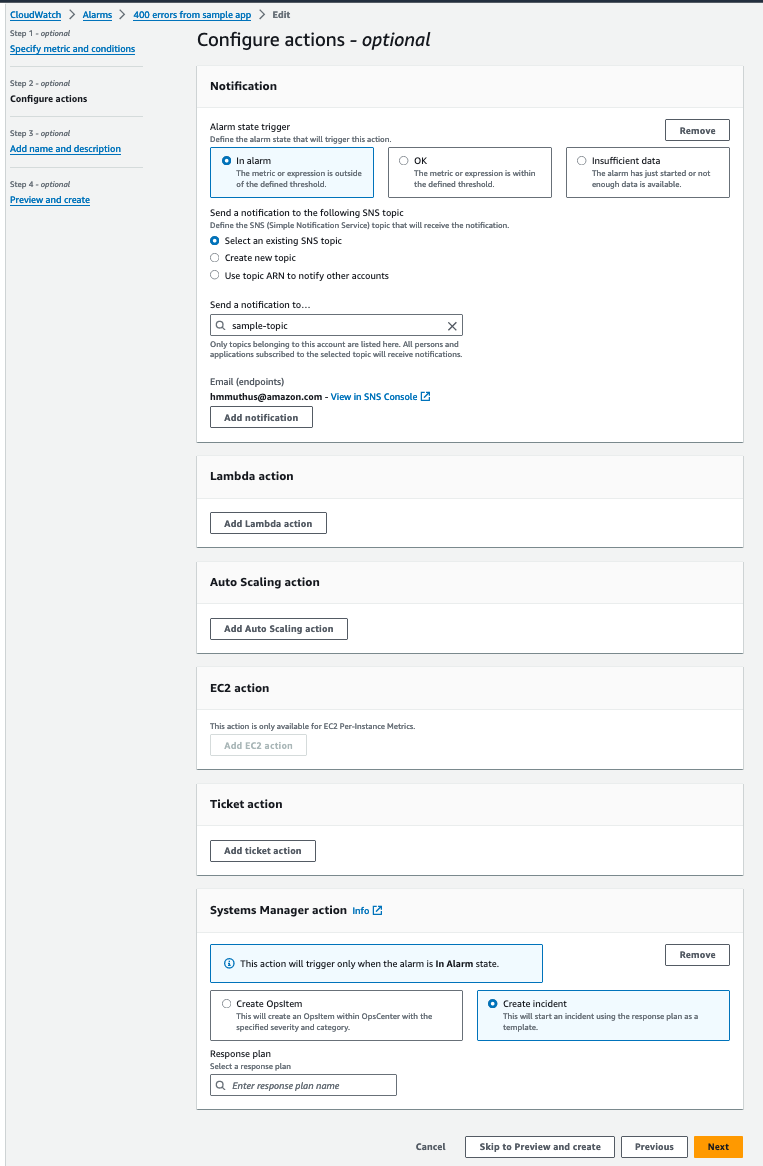This screenshot has height=1166, width=763.
Task: Open the external link icon beside View in SNS Console
Action: click(x=426, y=396)
